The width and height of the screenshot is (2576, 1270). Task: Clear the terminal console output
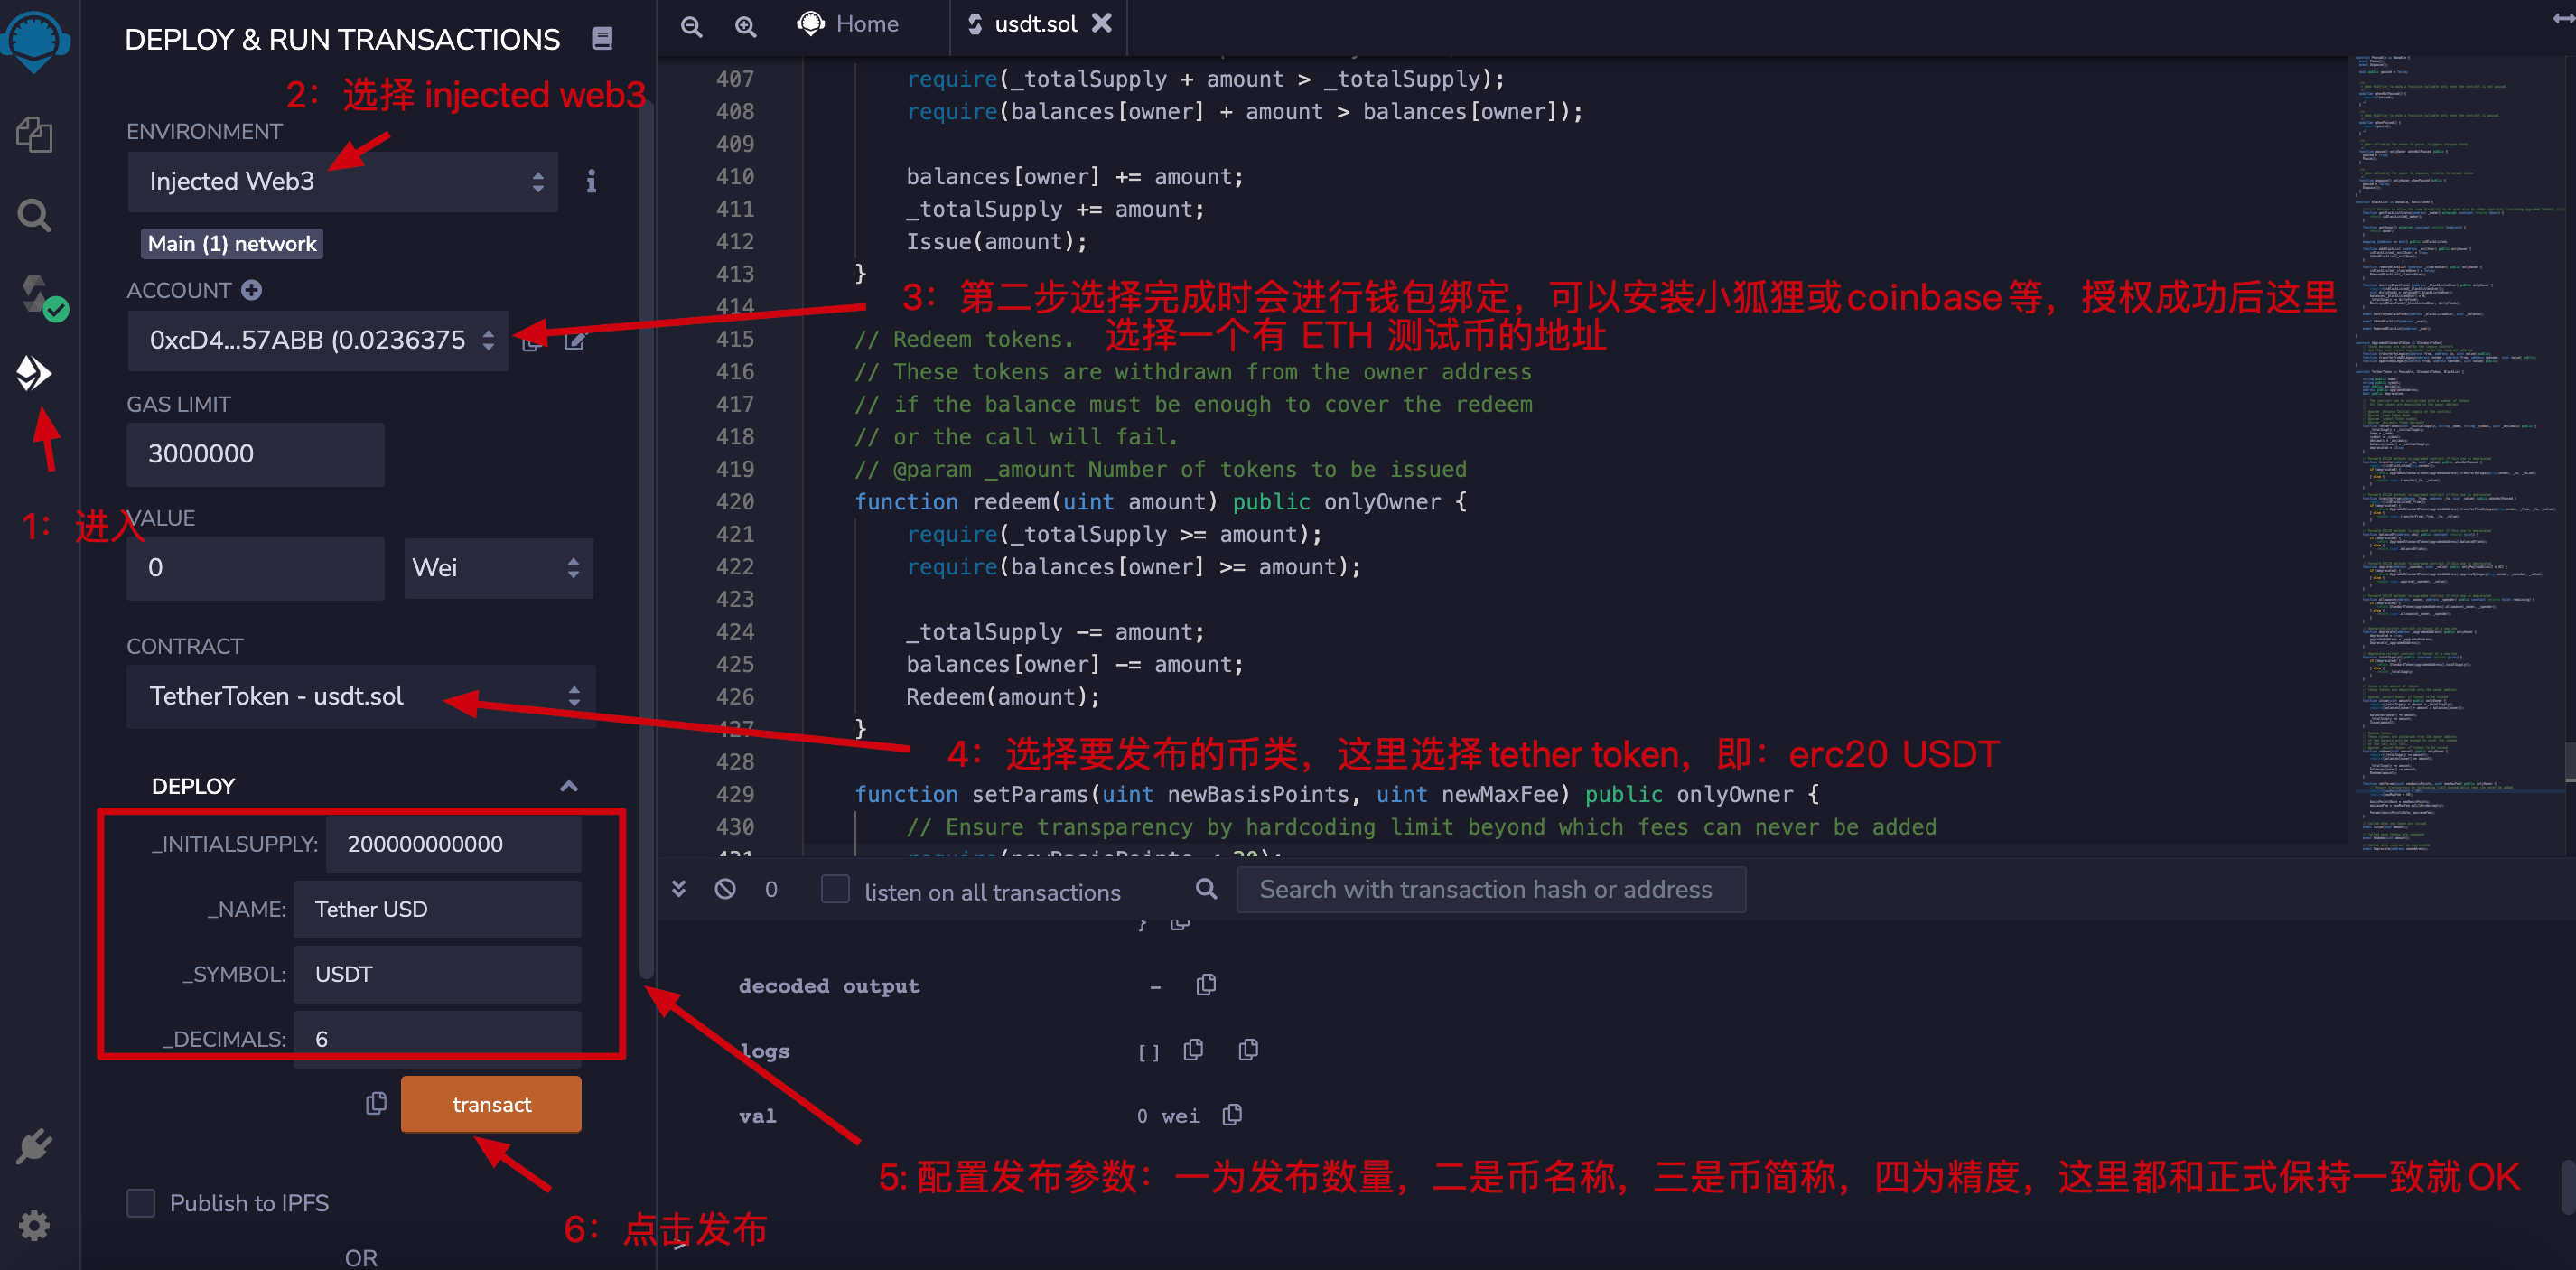[724, 888]
